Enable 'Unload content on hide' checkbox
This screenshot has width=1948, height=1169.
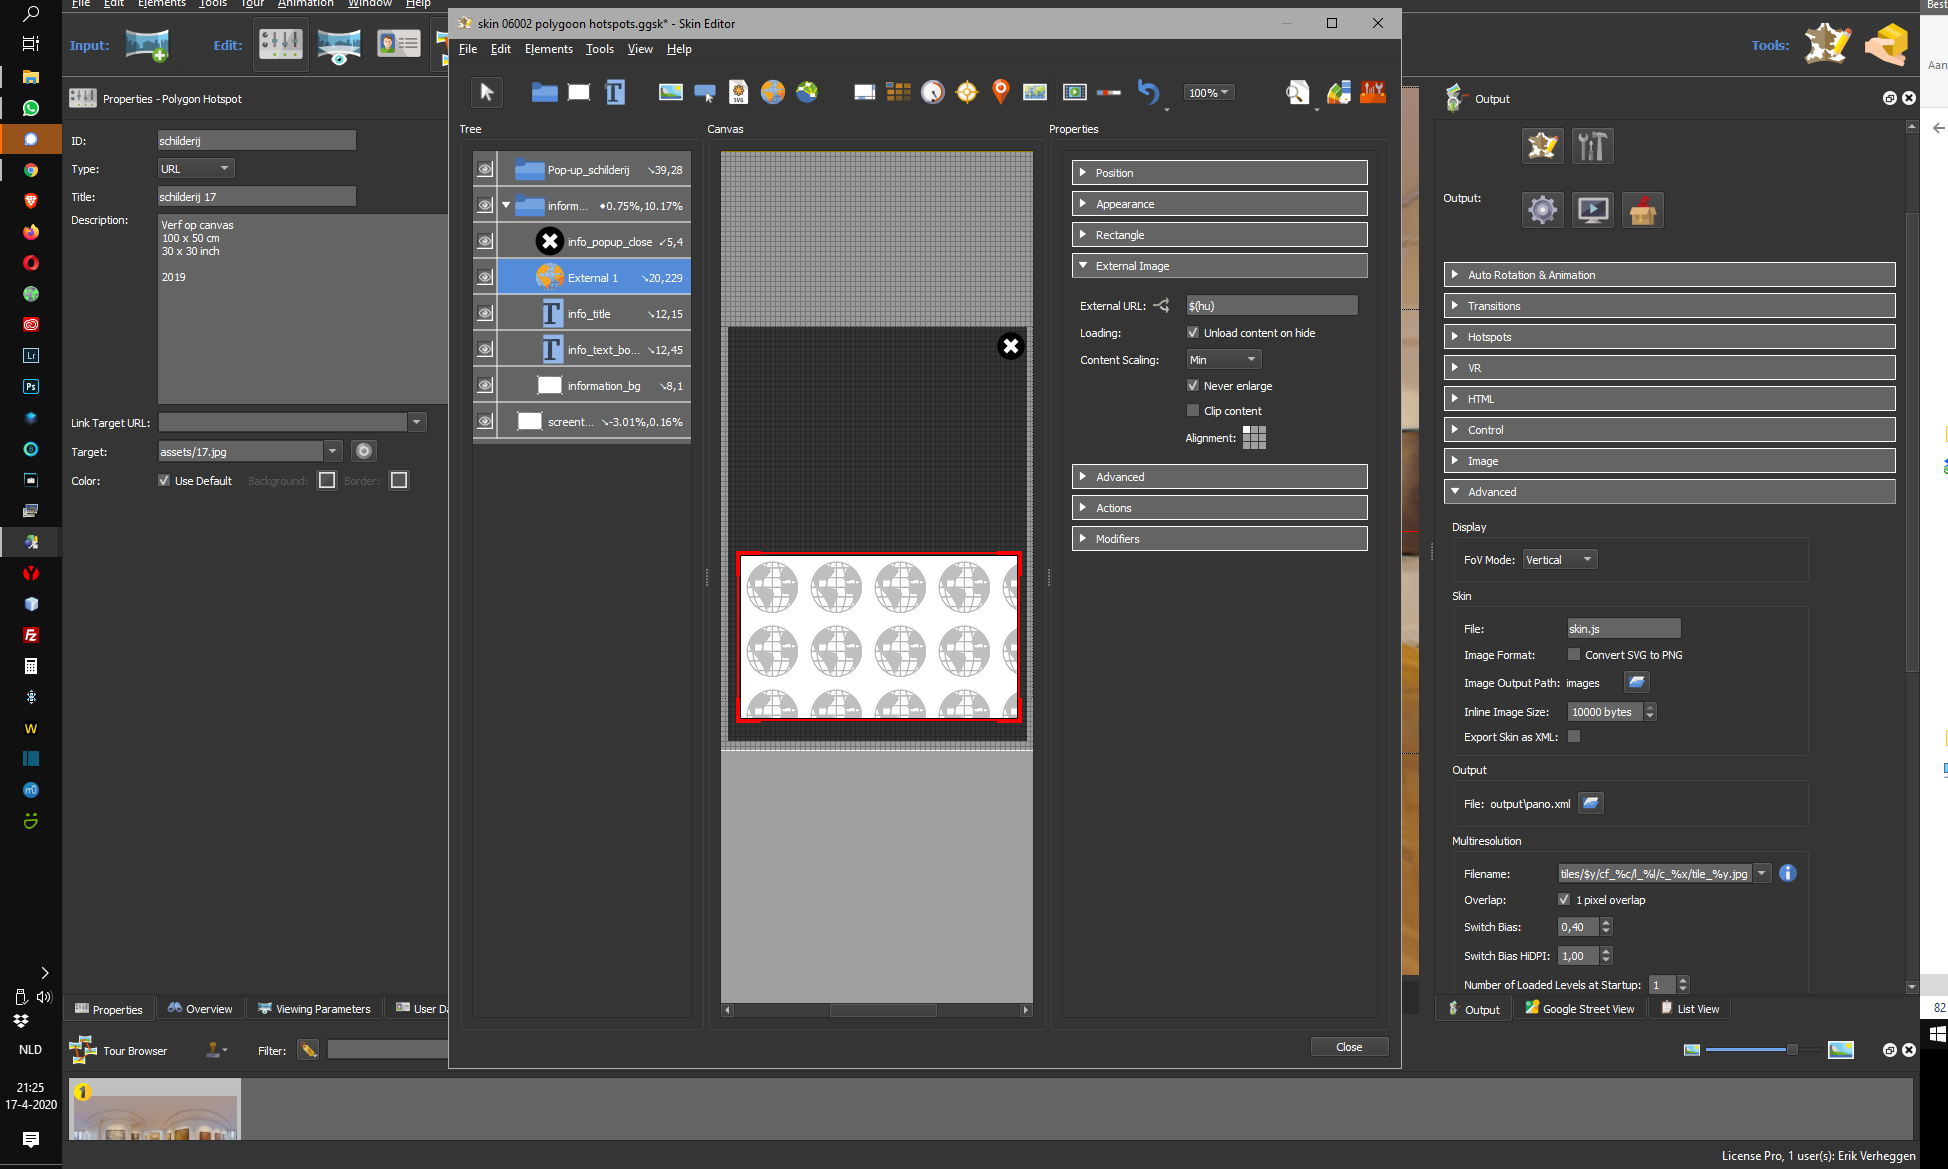pyautogui.click(x=1191, y=333)
